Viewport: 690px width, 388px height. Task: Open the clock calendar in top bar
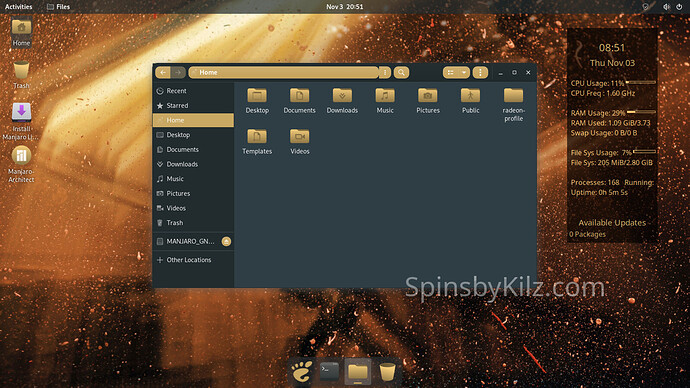[345, 7]
